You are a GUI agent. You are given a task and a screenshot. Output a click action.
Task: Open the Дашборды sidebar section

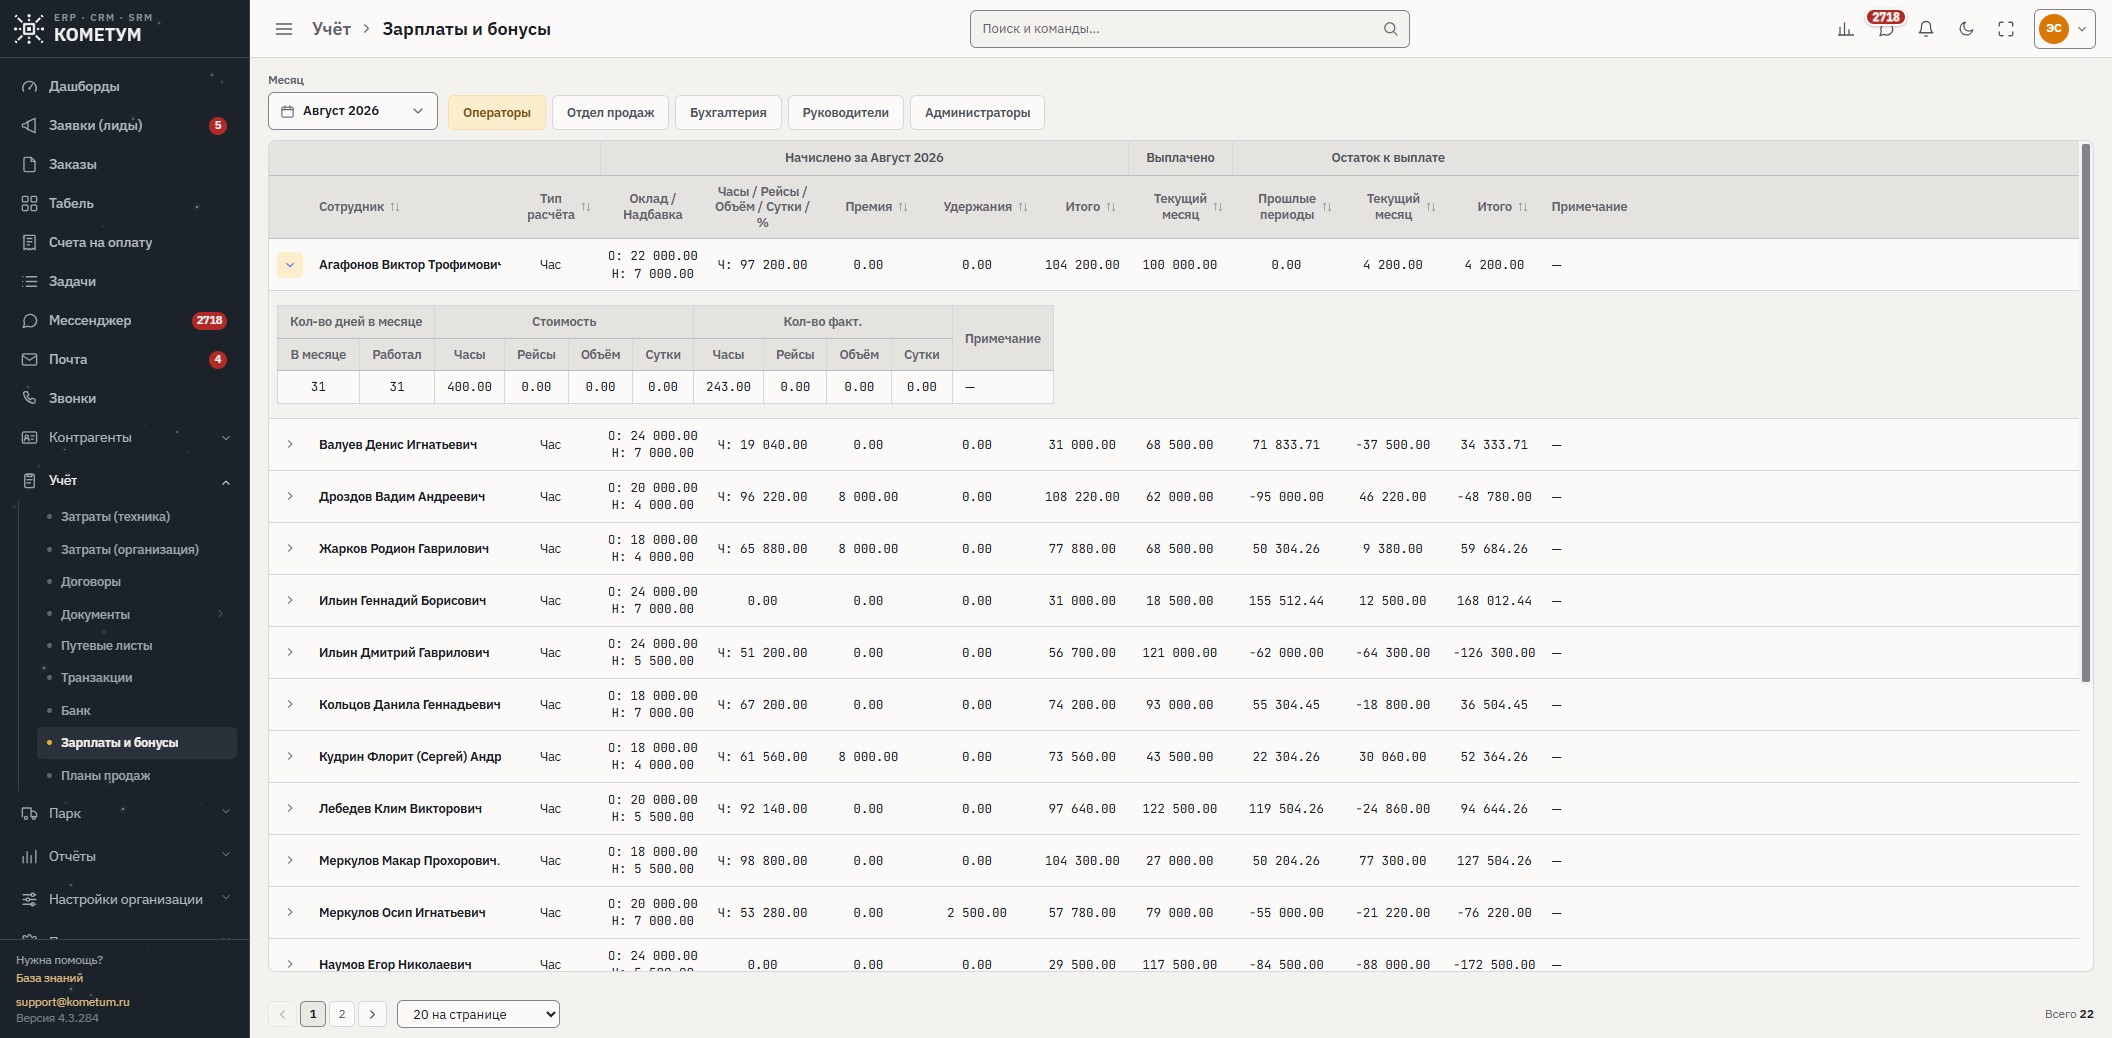[125, 86]
